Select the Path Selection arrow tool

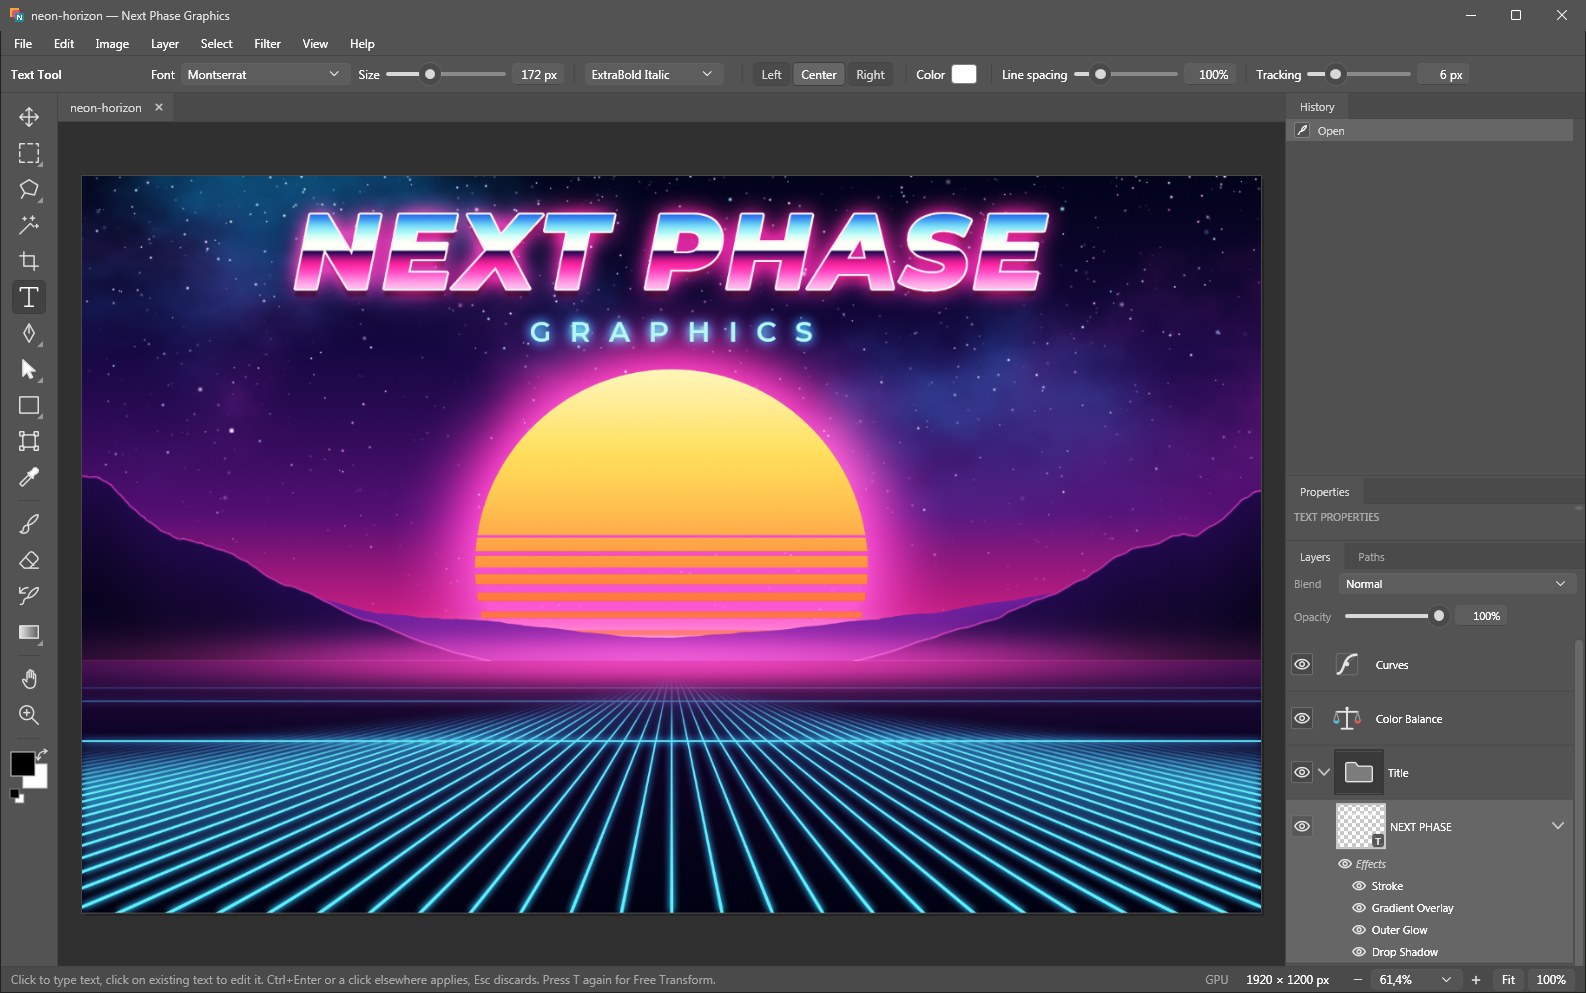click(x=29, y=369)
